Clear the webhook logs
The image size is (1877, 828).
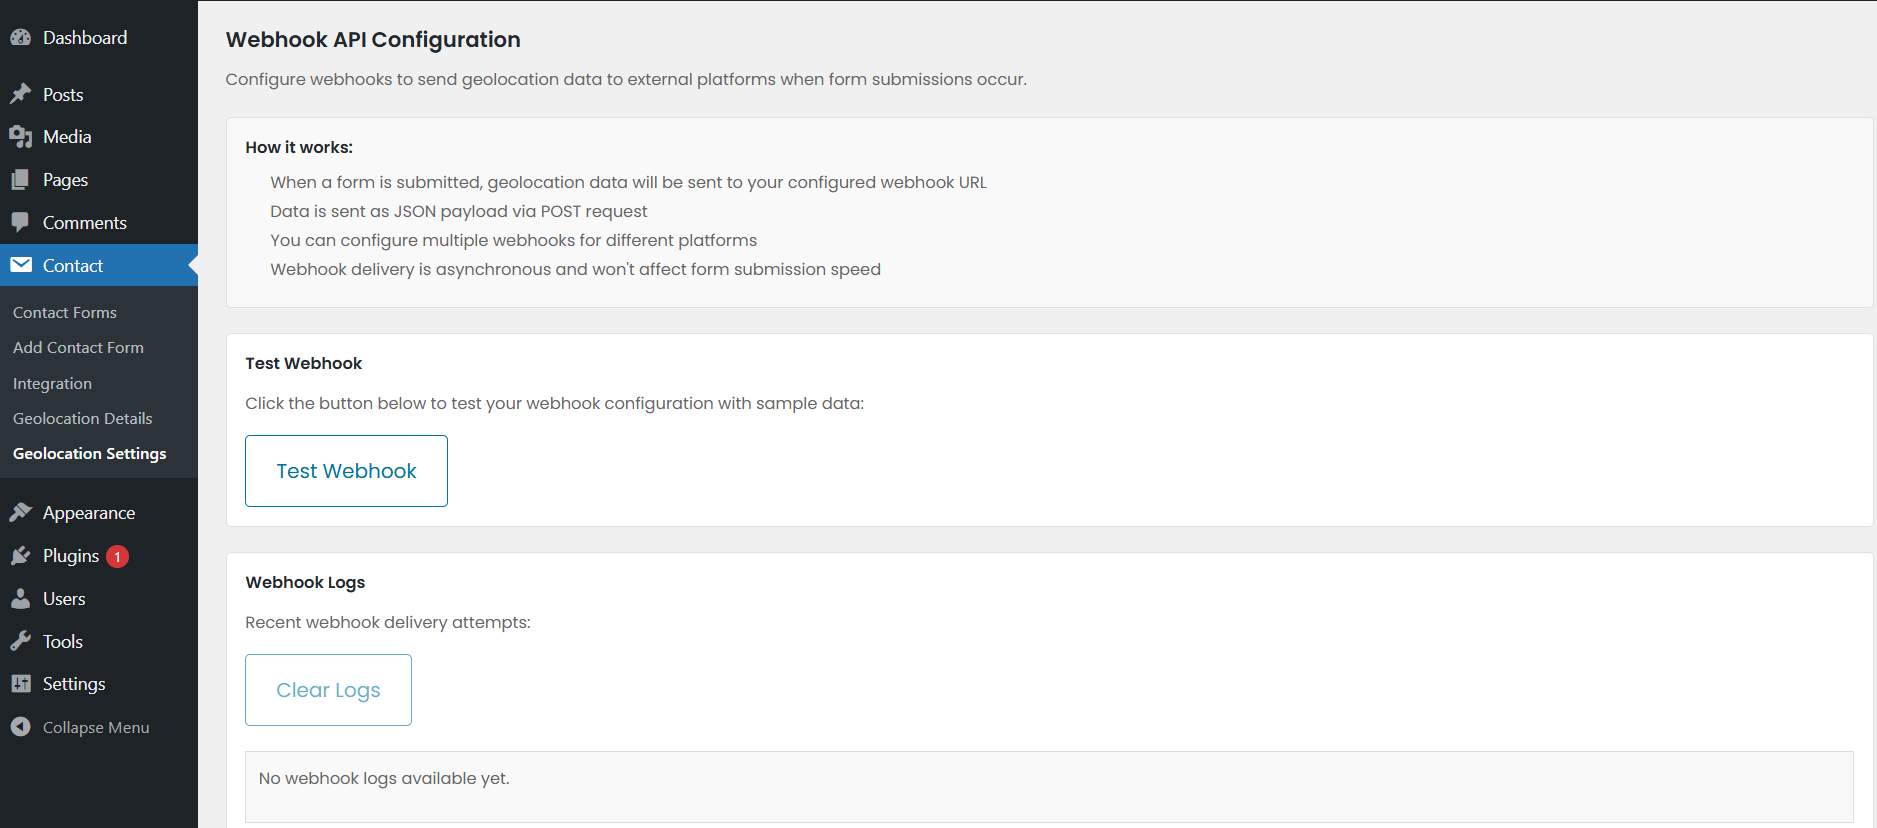(328, 689)
